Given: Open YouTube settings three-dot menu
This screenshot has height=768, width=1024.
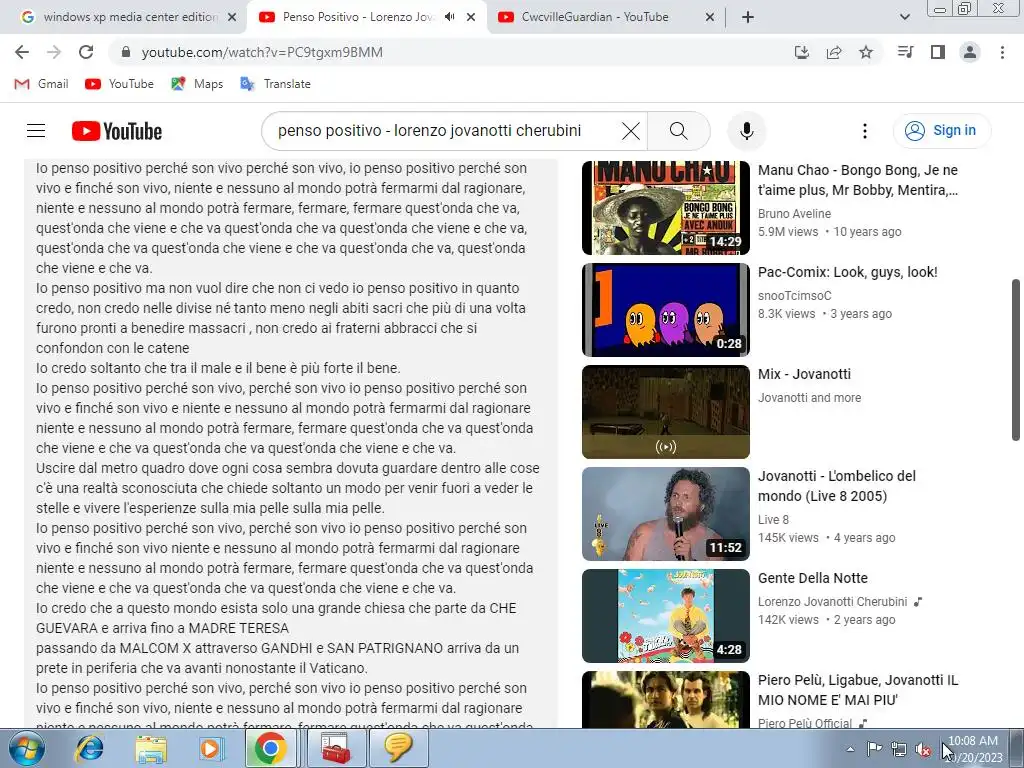Looking at the screenshot, I should point(865,131).
